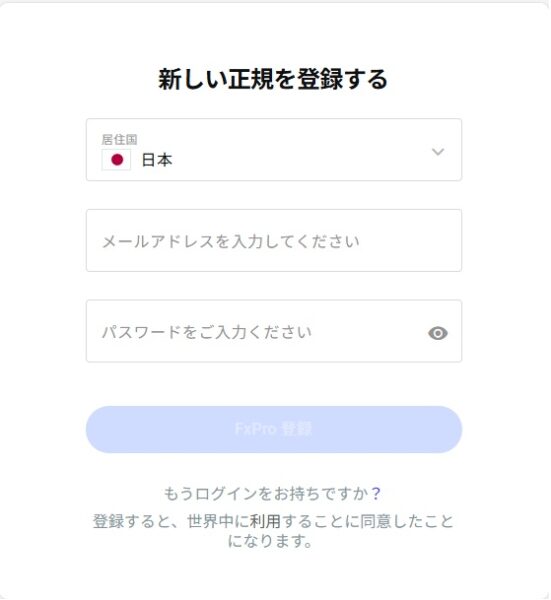Click blank area right of email placeholder
Viewport: 551px width, 600px height.
(x=409, y=241)
